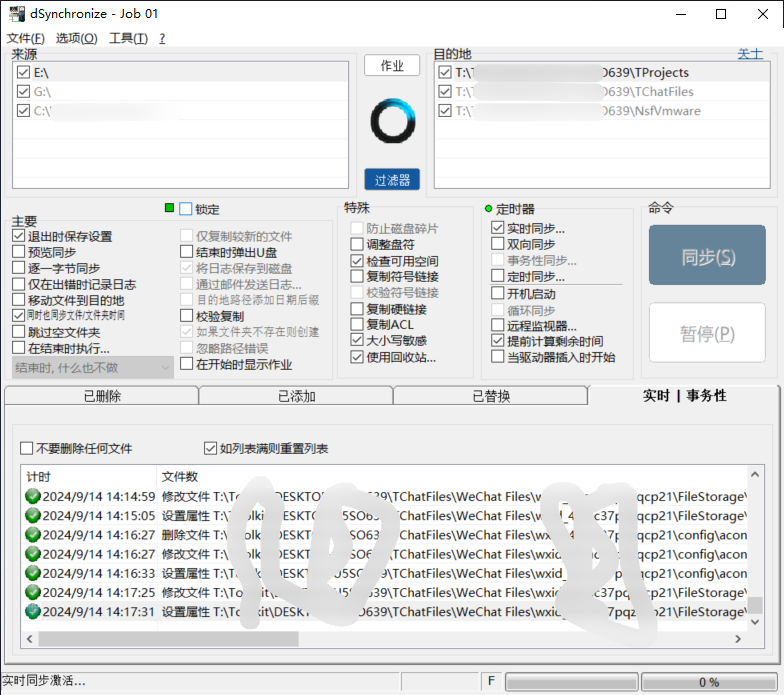Click the 过滤器 button

click(392, 180)
